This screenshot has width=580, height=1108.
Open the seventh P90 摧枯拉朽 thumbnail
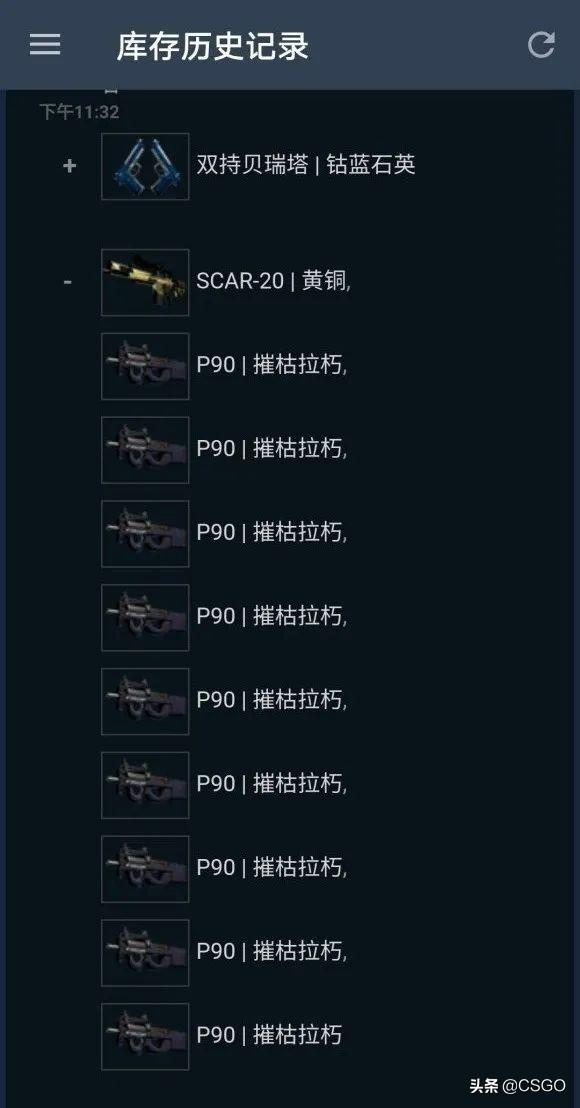(145, 868)
